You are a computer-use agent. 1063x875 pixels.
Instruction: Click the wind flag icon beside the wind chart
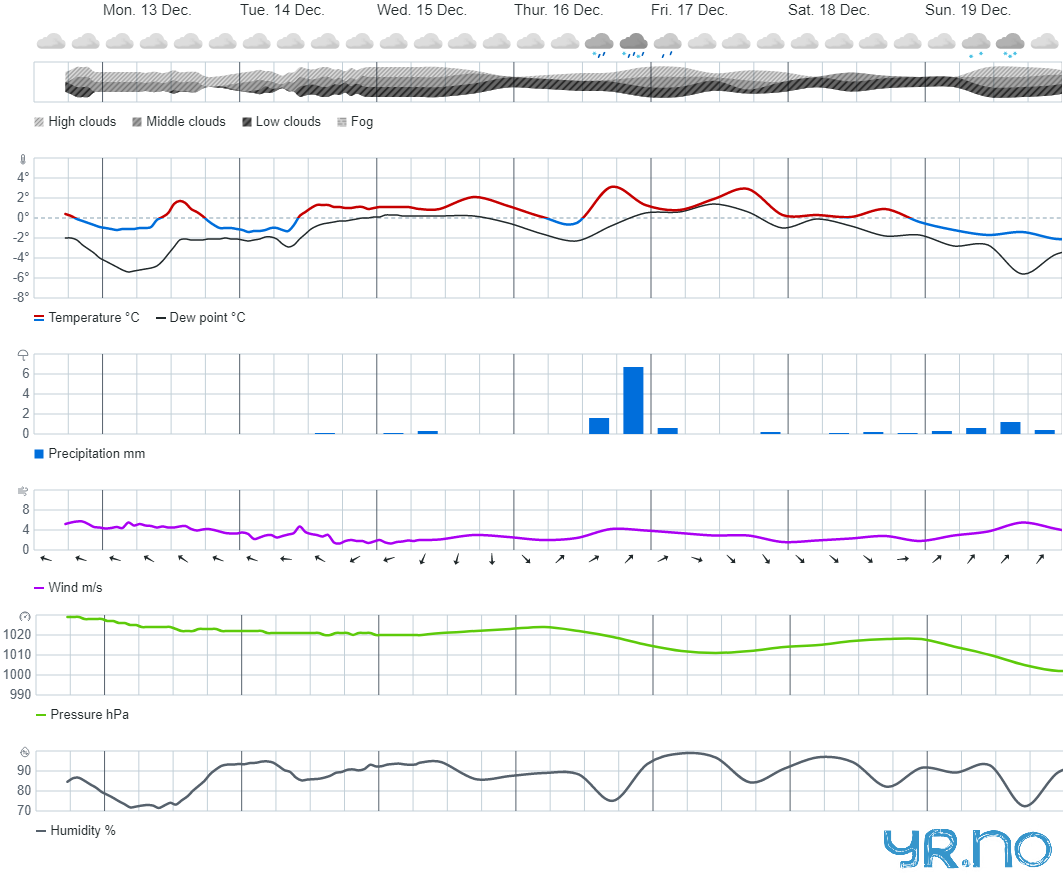[24, 491]
